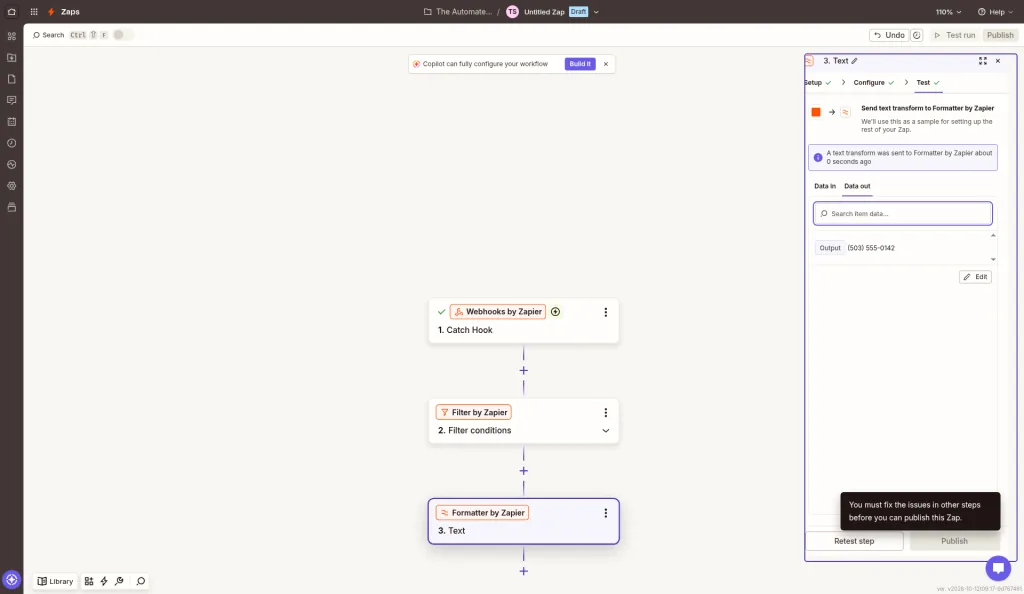Viewport: 1024px width, 594px height.
Task: Select the Webhooks Catch Hook step card
Action: [523, 320]
